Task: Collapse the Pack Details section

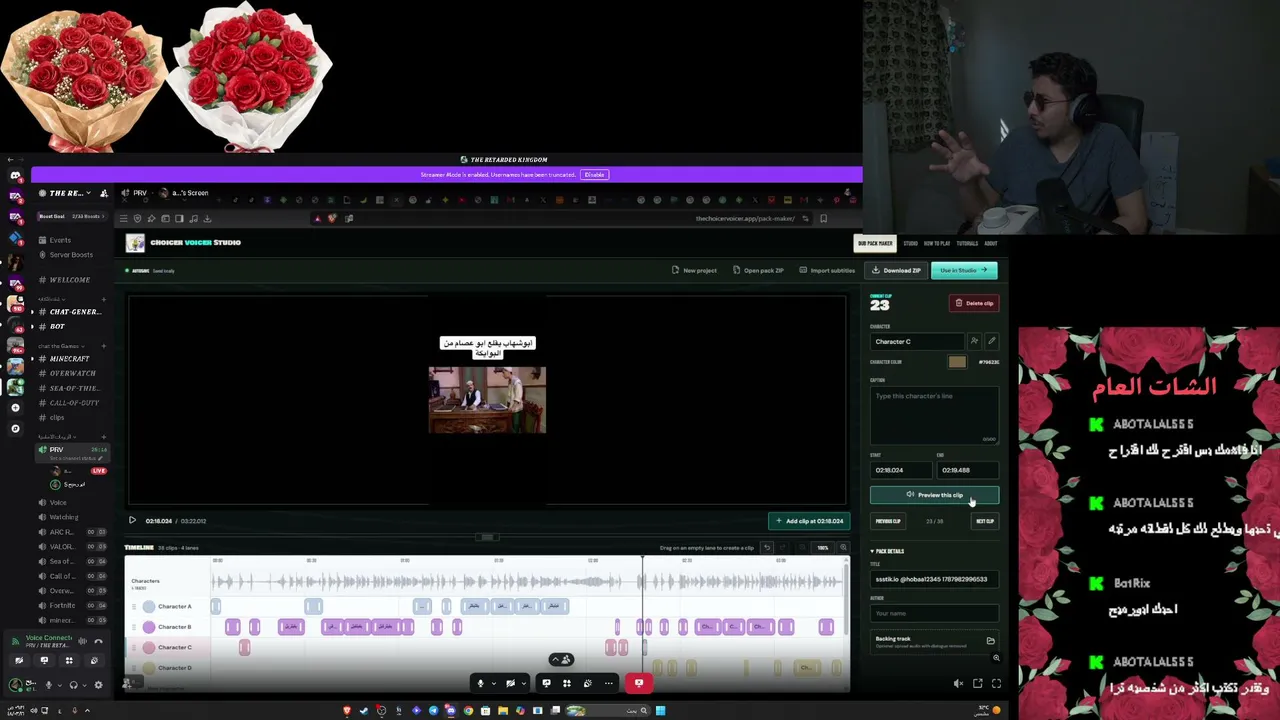Action: click(x=887, y=551)
